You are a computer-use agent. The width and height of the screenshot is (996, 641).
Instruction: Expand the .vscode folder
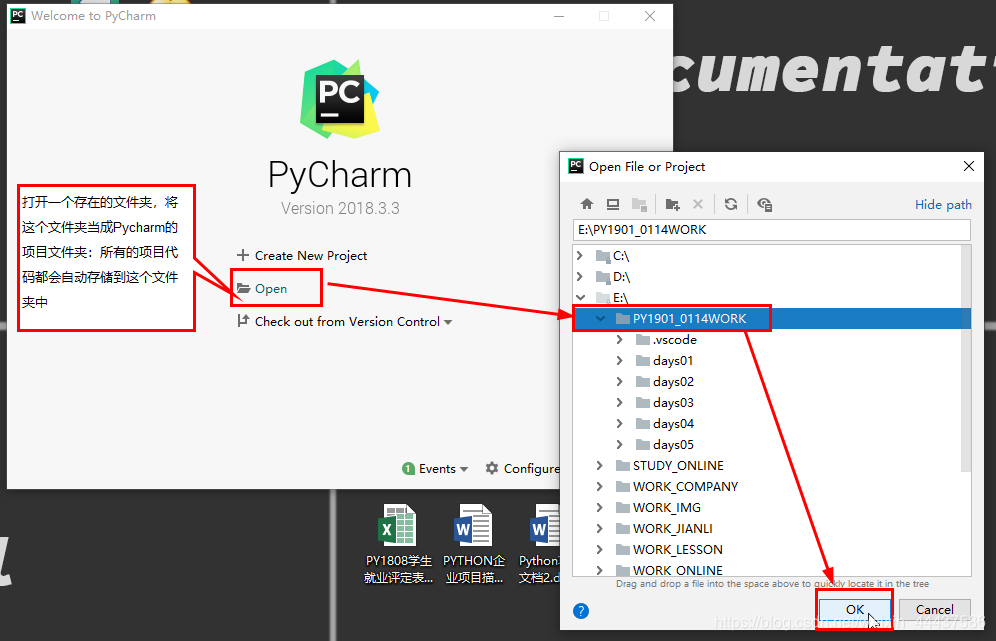tap(620, 340)
